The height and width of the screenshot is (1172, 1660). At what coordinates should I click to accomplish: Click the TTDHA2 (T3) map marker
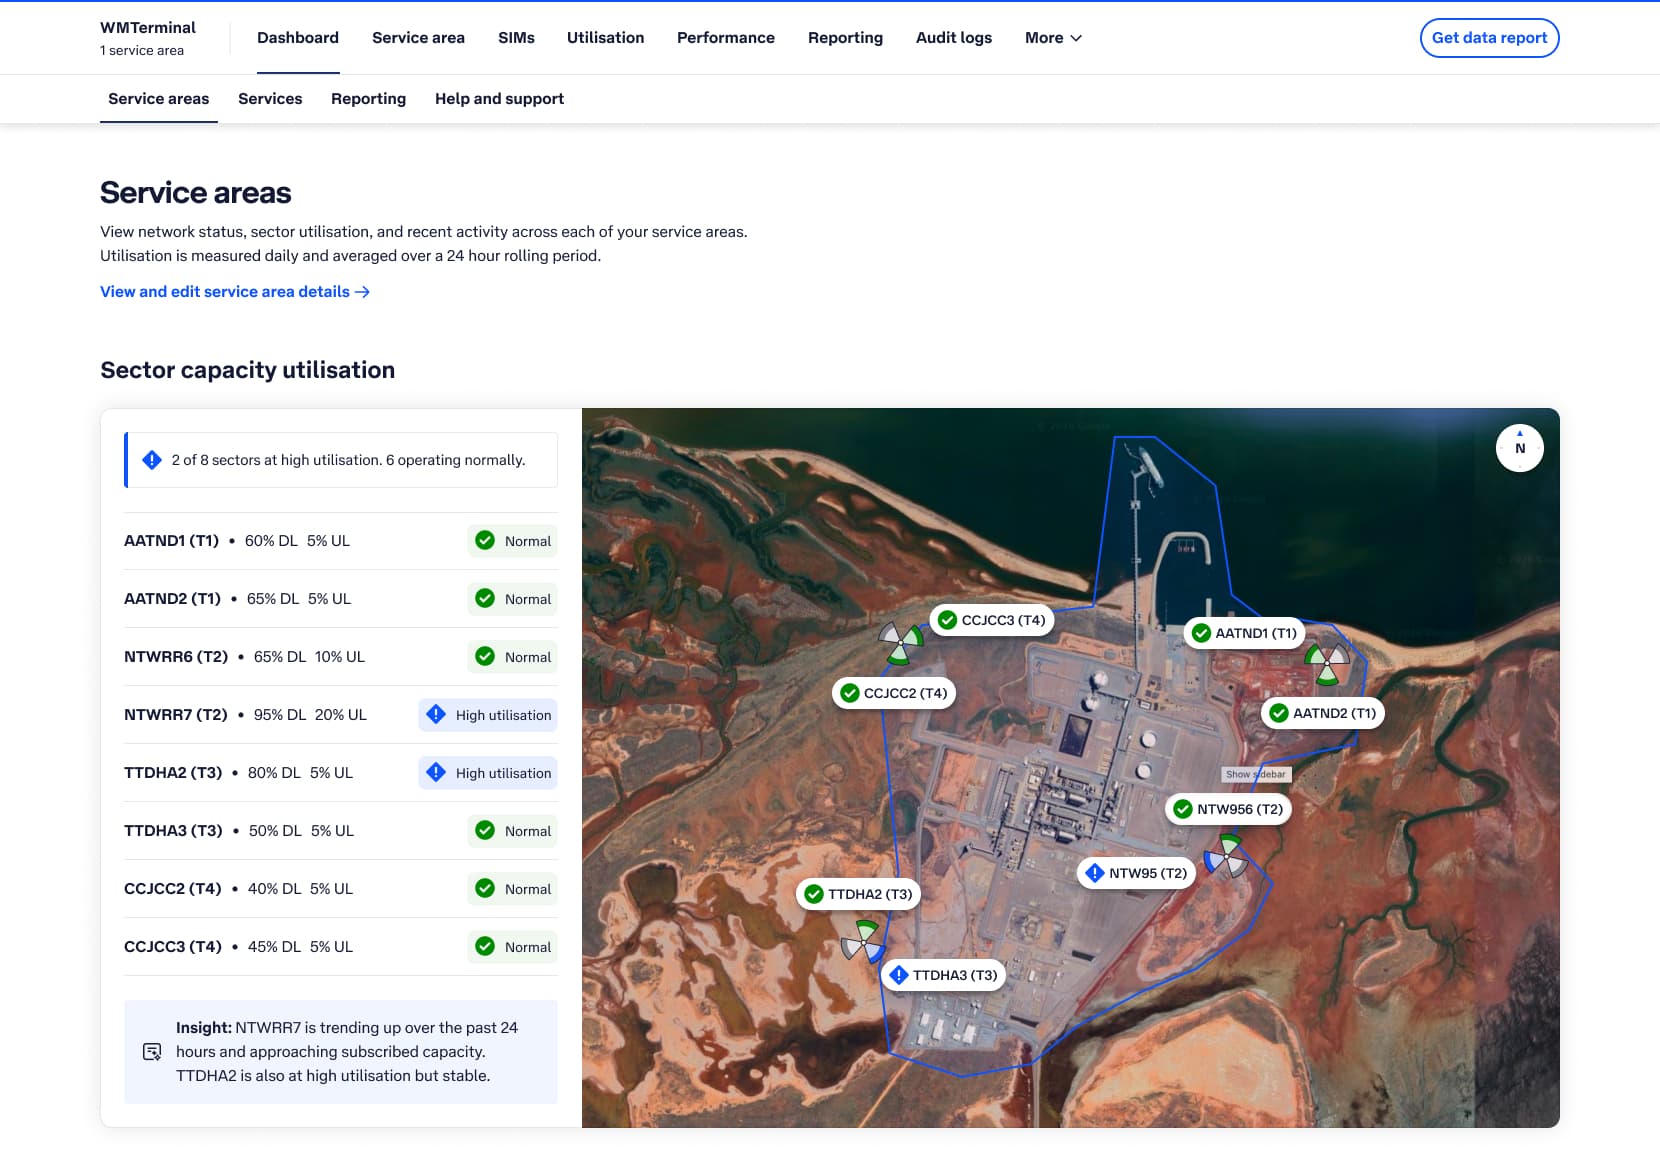click(x=859, y=894)
